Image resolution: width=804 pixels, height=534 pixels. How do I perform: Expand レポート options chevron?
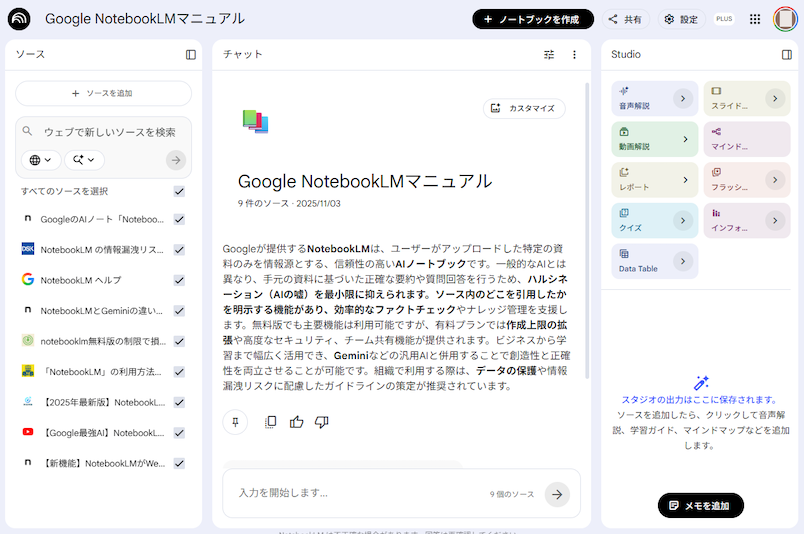[686, 180]
